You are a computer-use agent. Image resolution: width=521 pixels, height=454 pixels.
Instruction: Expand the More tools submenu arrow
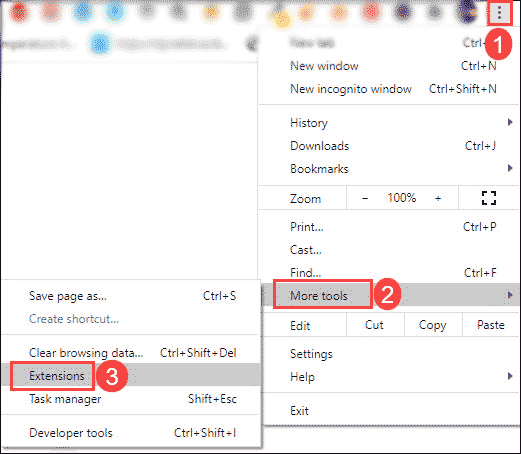(x=510, y=295)
